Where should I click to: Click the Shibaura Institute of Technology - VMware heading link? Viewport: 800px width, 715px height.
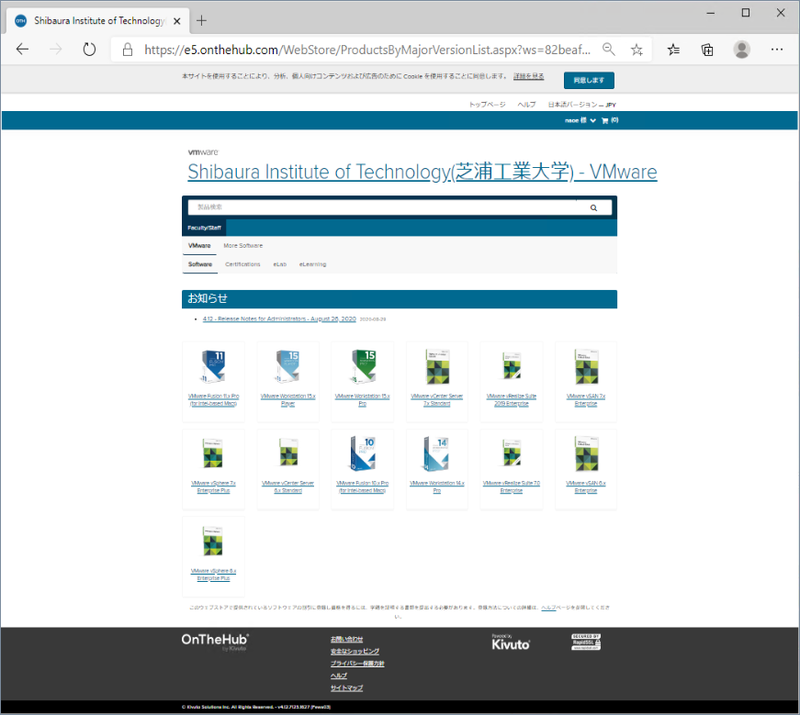coord(422,171)
